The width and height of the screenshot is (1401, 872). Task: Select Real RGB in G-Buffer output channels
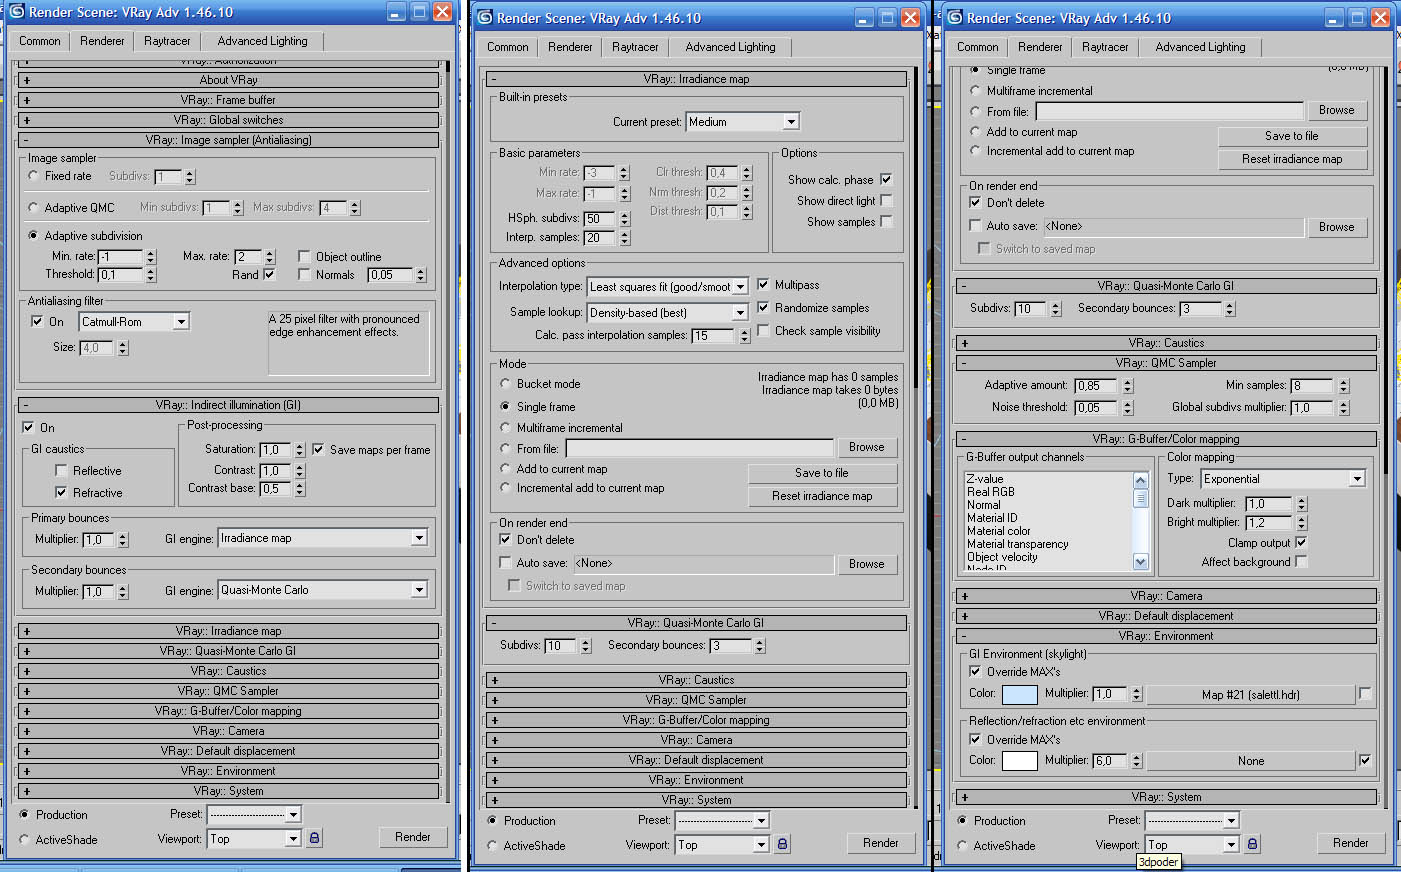(991, 492)
